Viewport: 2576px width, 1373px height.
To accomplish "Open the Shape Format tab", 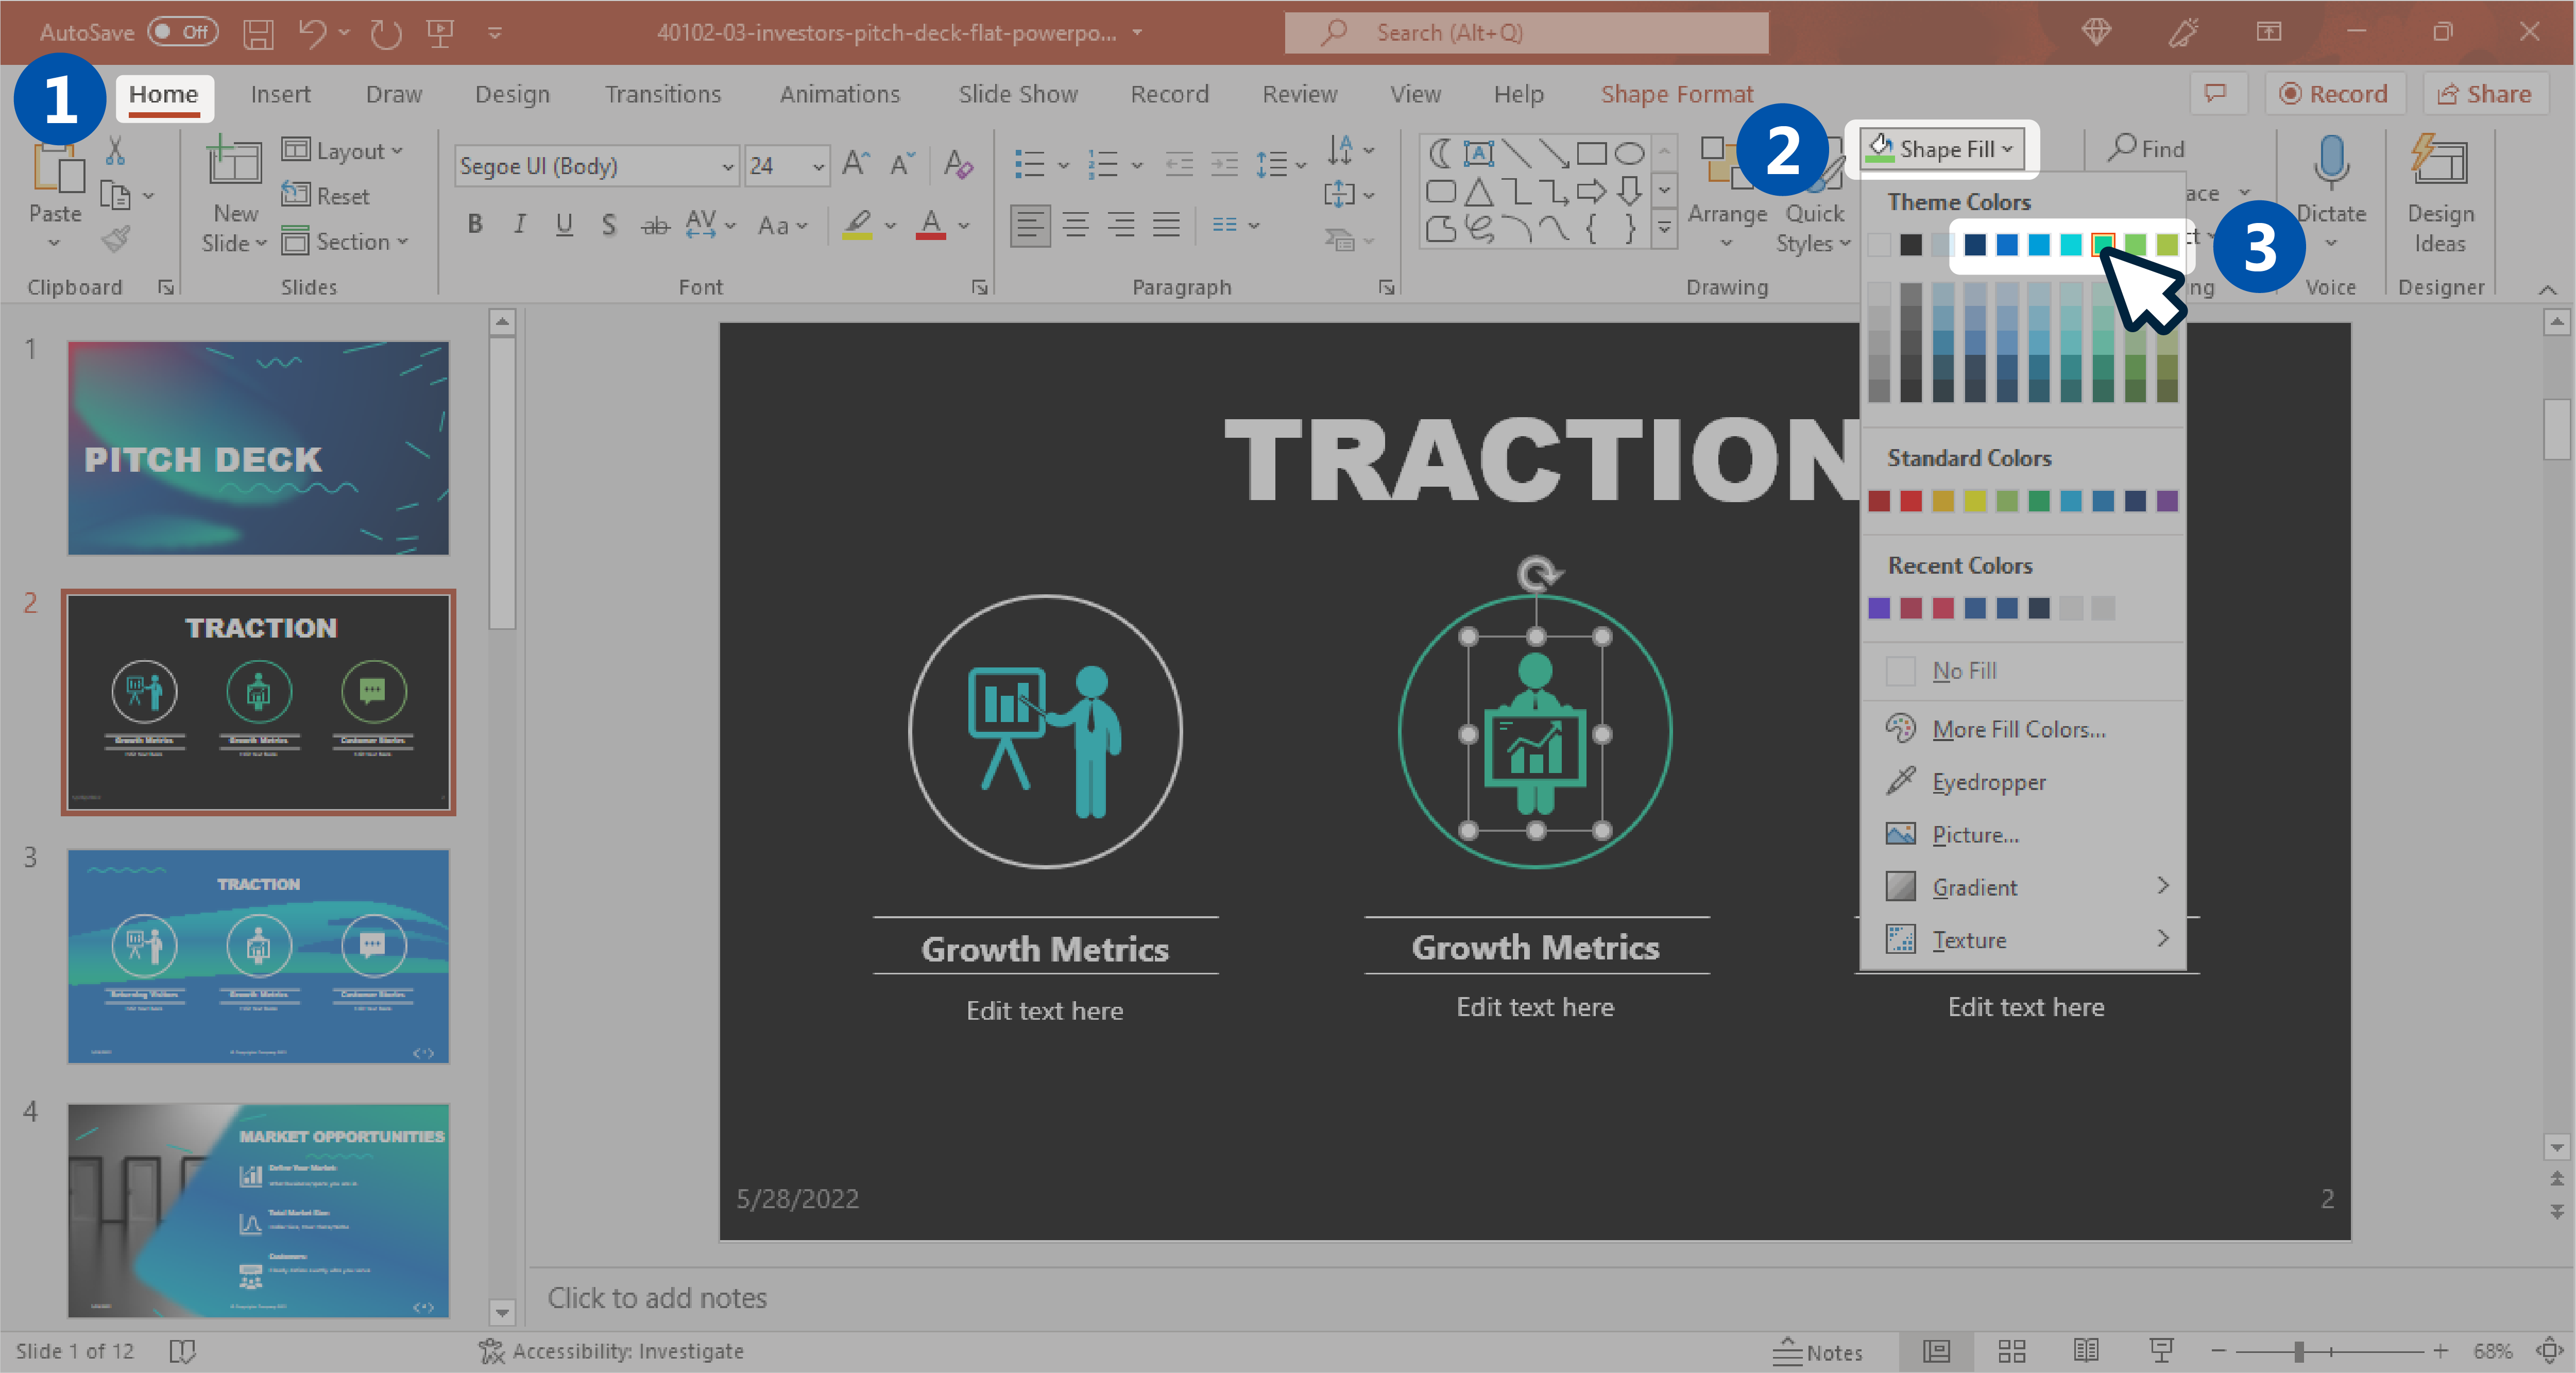I will pos(1676,94).
